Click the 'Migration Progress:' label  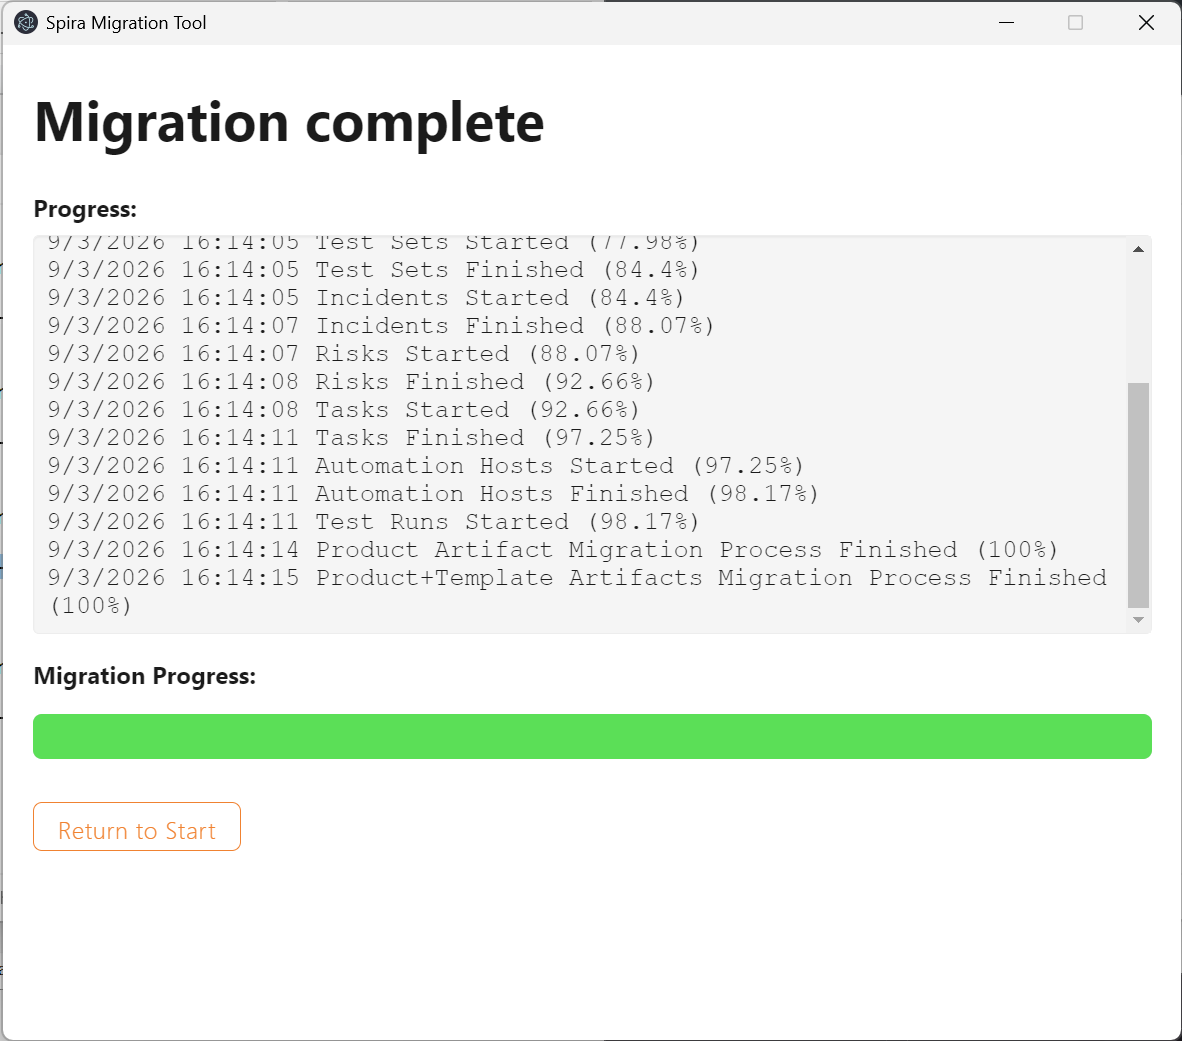[x=145, y=676]
